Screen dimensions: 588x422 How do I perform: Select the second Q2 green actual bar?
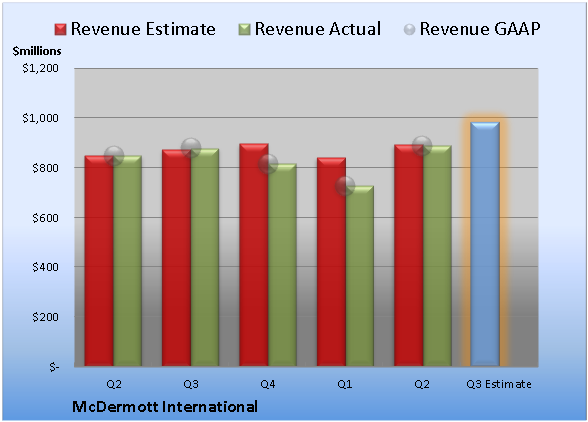(437, 256)
